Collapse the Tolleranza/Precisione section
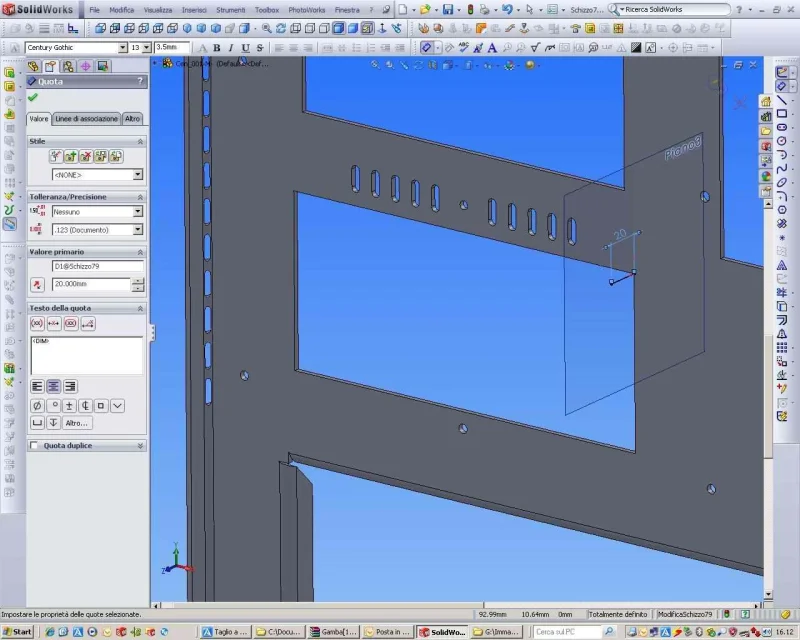This screenshot has width=800, height=640. tap(140, 197)
